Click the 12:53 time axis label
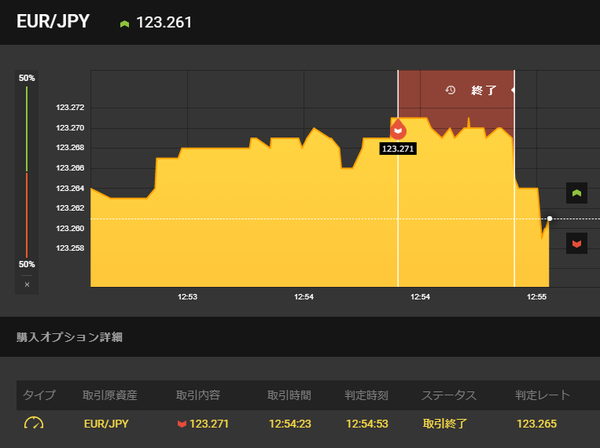600x448 pixels. click(x=188, y=297)
